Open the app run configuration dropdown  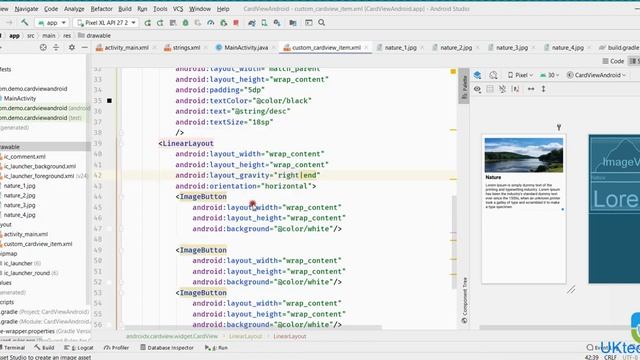pyautogui.click(x=52, y=23)
